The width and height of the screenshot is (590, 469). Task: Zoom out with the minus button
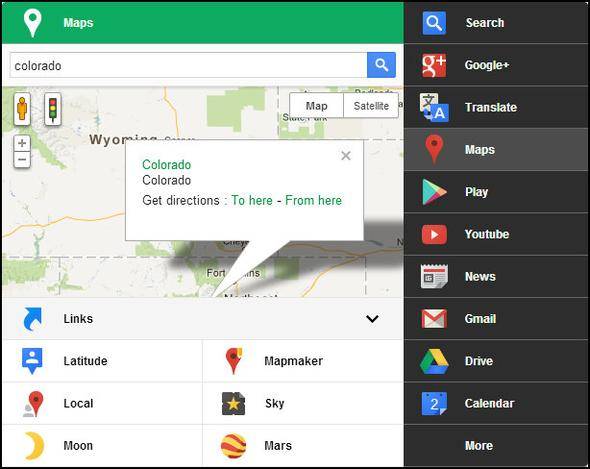22,160
